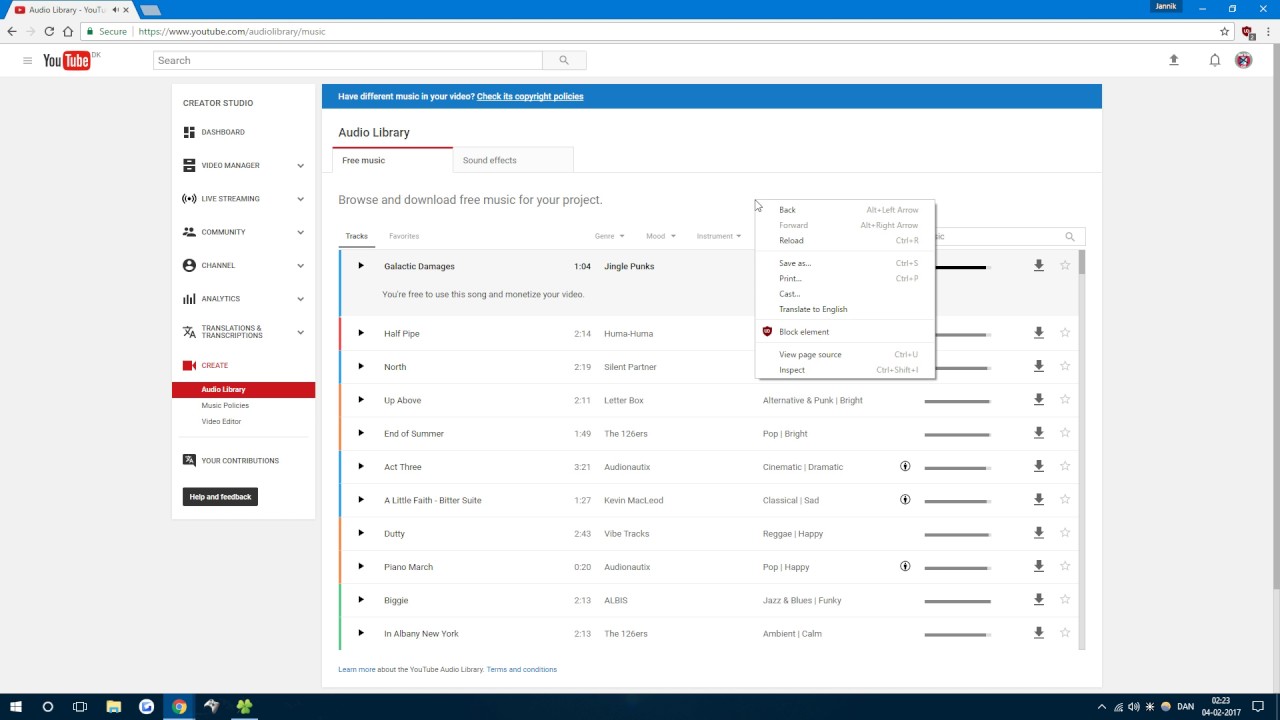Expand the Community section

[x=300, y=232]
